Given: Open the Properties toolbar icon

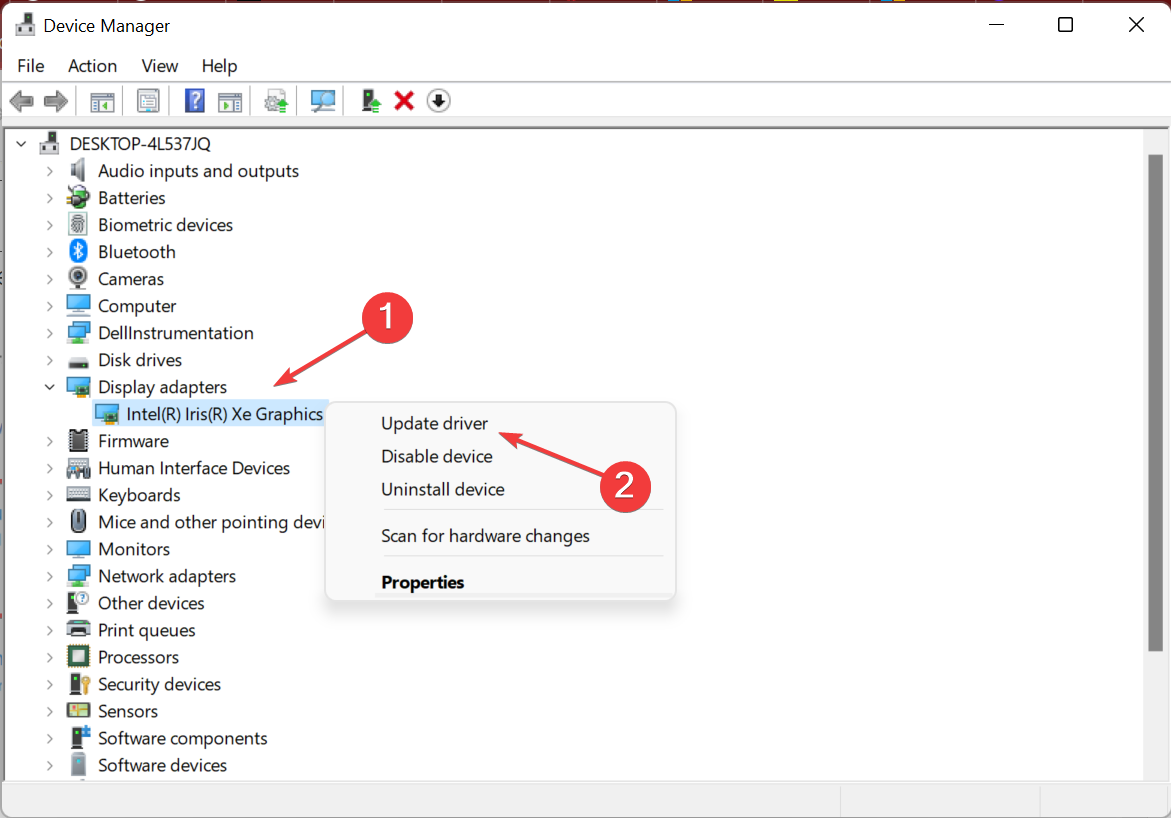Looking at the screenshot, I should coord(148,101).
